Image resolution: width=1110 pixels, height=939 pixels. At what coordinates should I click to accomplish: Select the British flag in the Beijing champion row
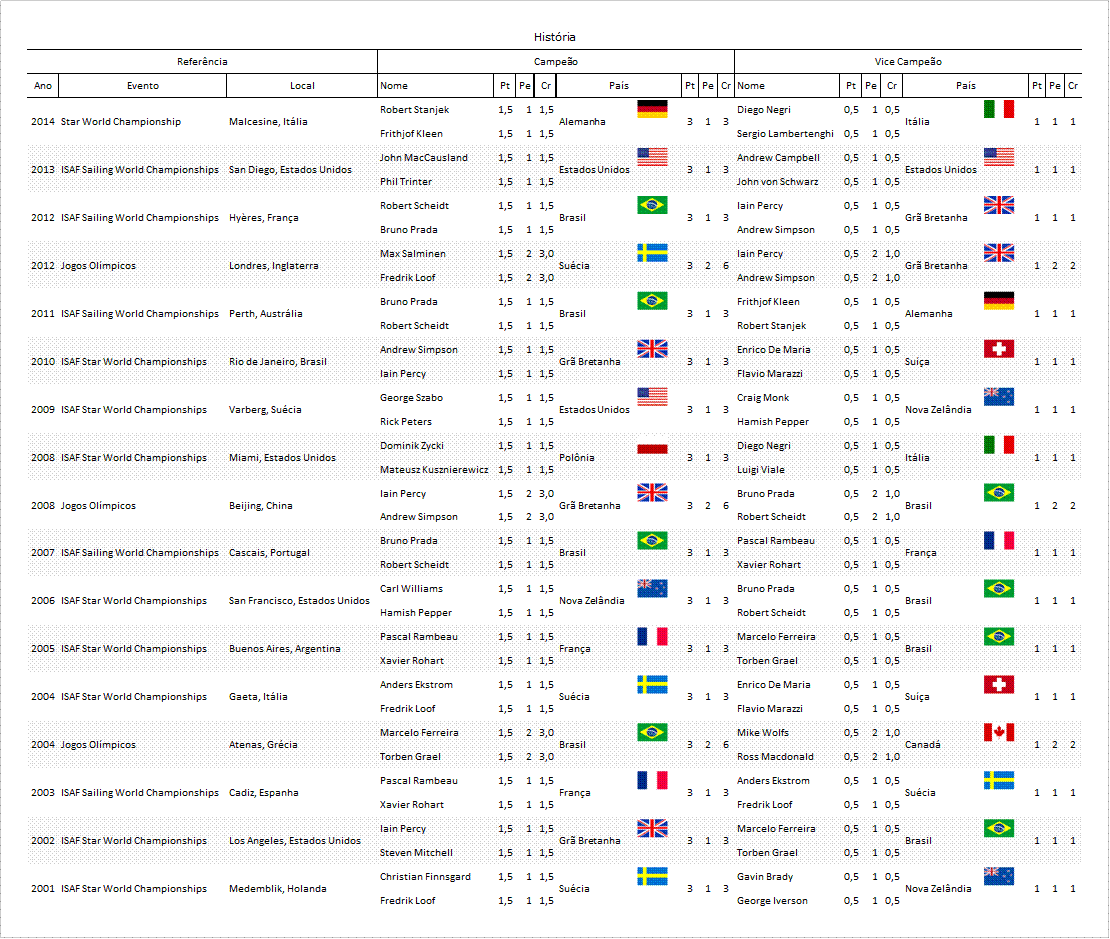pyautogui.click(x=652, y=493)
